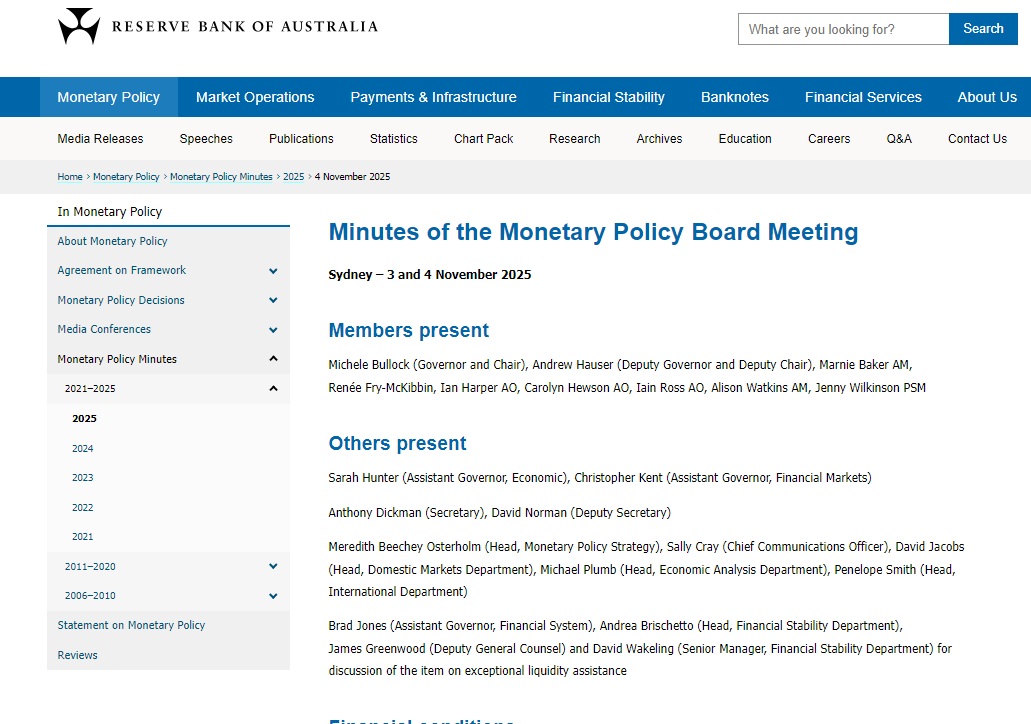1031x724 pixels.
Task: Open Monetary Policy Minutes sidebar link
Action: [117, 359]
